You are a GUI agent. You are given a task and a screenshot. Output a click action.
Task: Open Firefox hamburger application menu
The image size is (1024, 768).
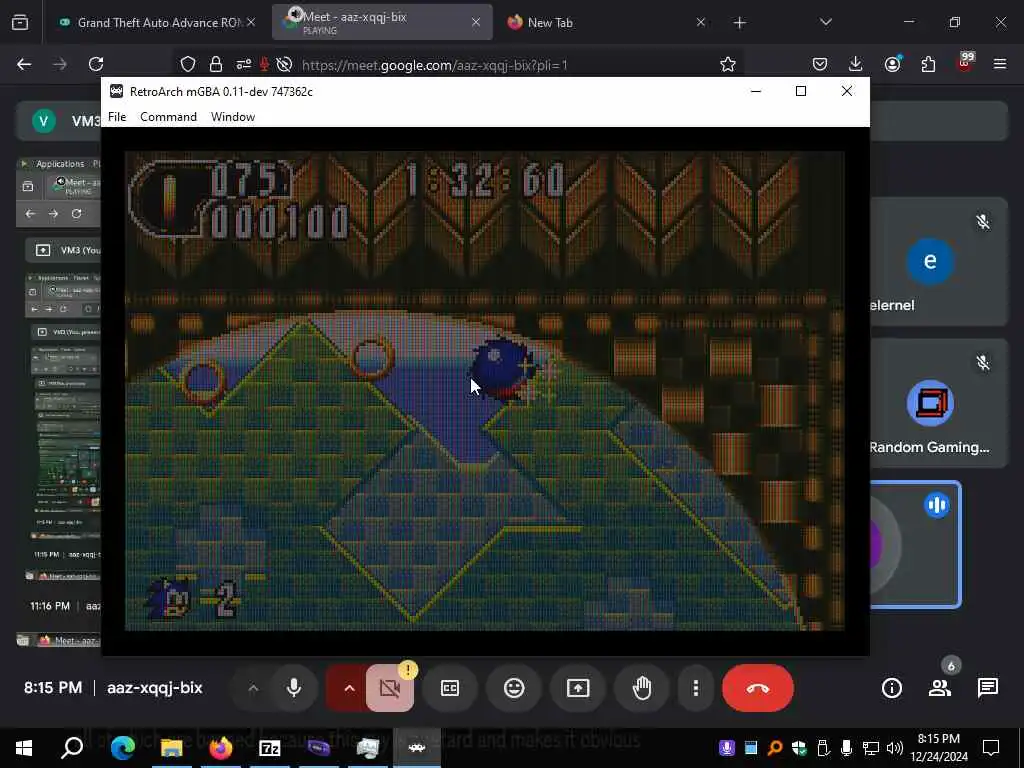(1000, 64)
